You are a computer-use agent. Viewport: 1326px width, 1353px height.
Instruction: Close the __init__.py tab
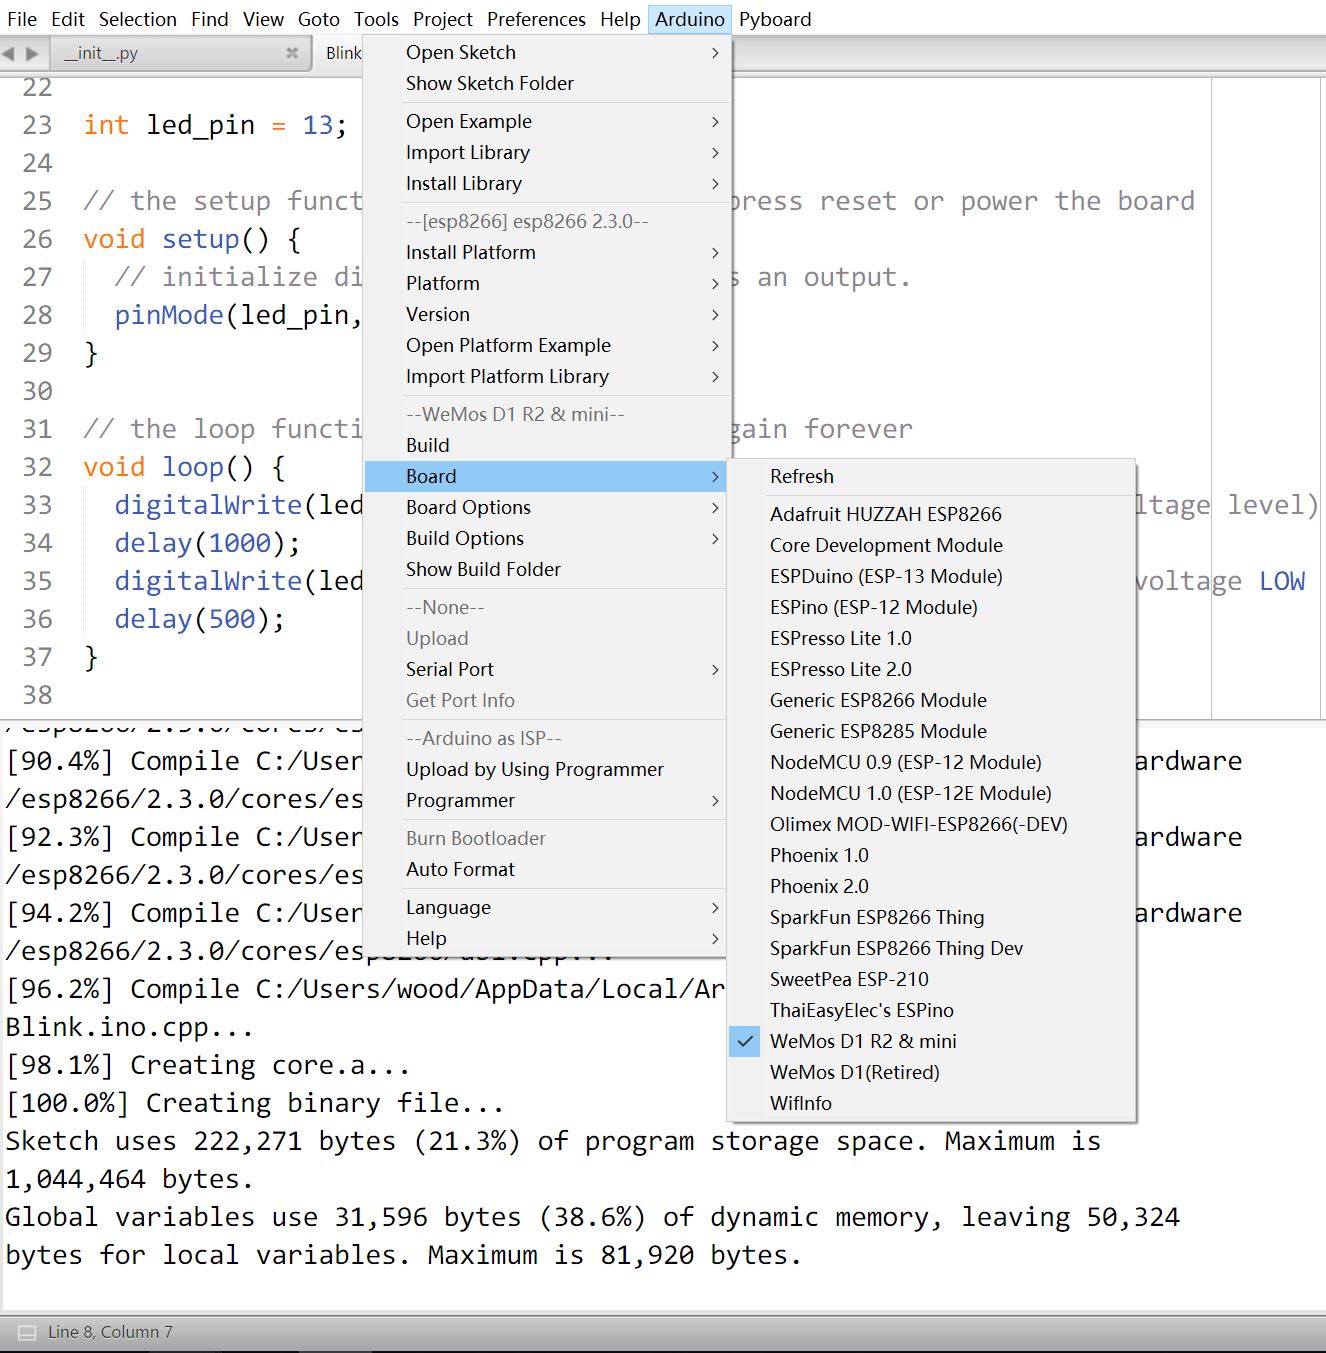click(292, 53)
